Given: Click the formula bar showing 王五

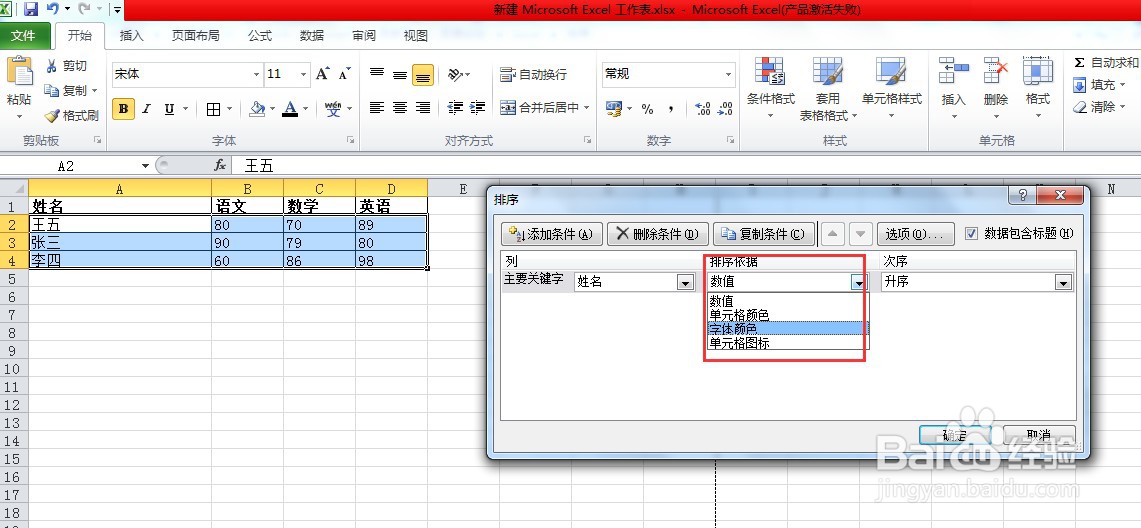Looking at the screenshot, I should click(684, 166).
